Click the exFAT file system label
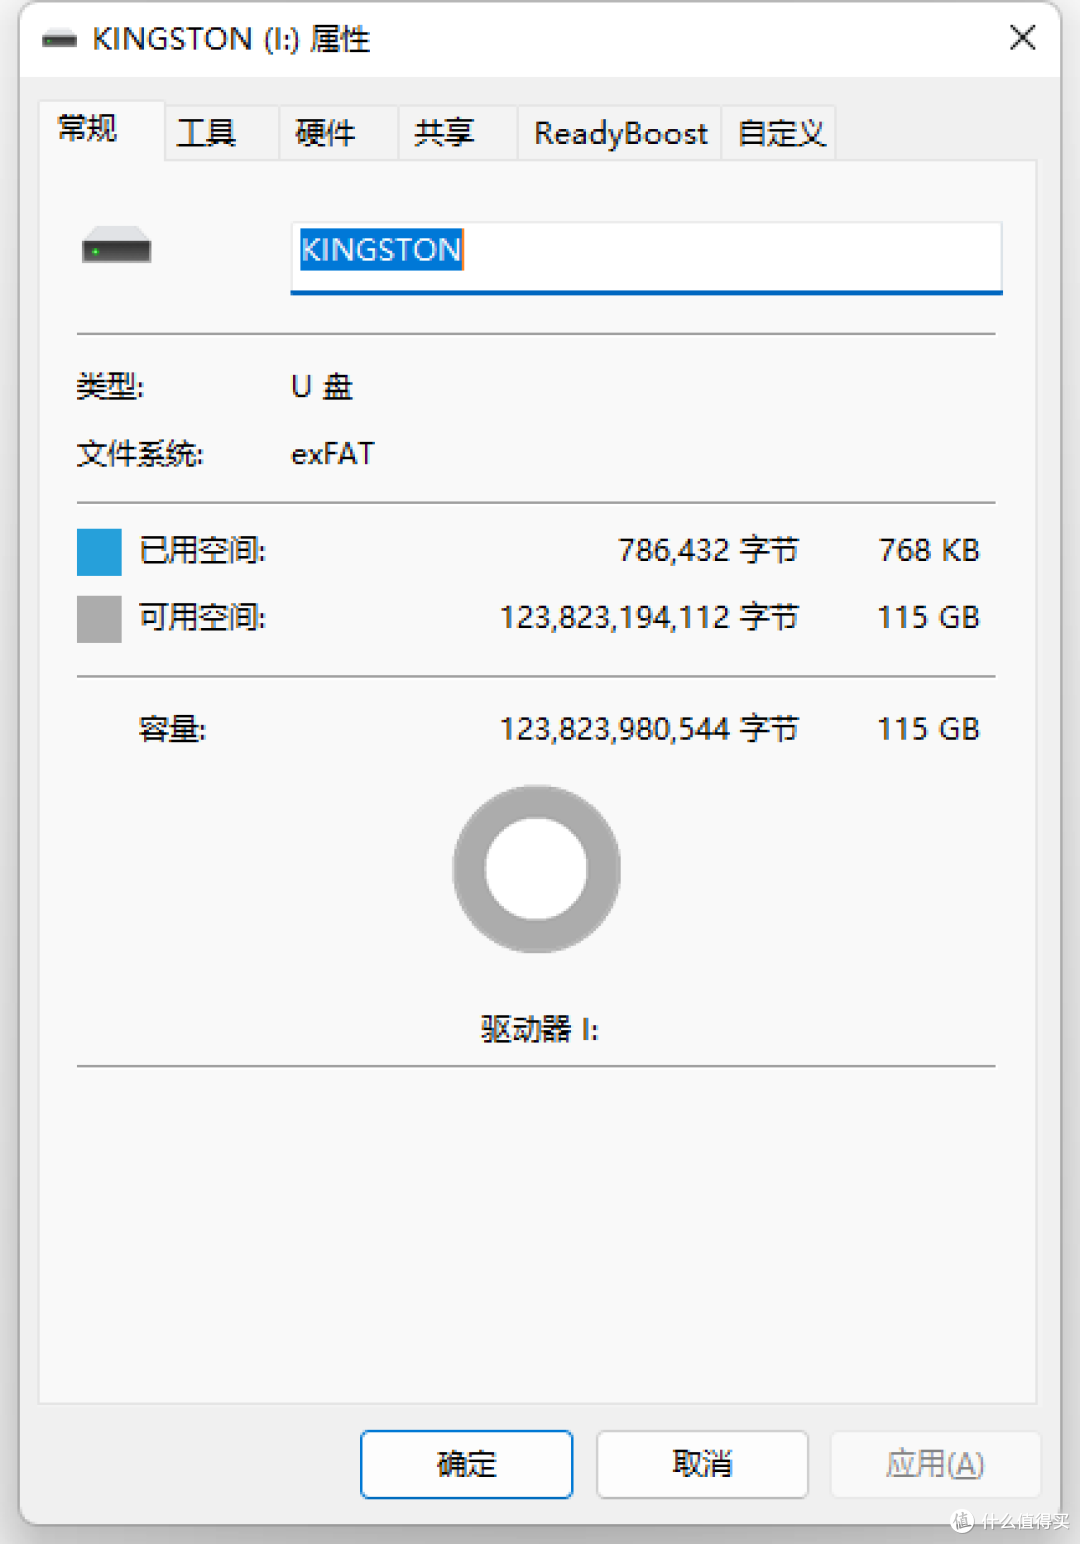1080x1544 pixels. point(332,453)
